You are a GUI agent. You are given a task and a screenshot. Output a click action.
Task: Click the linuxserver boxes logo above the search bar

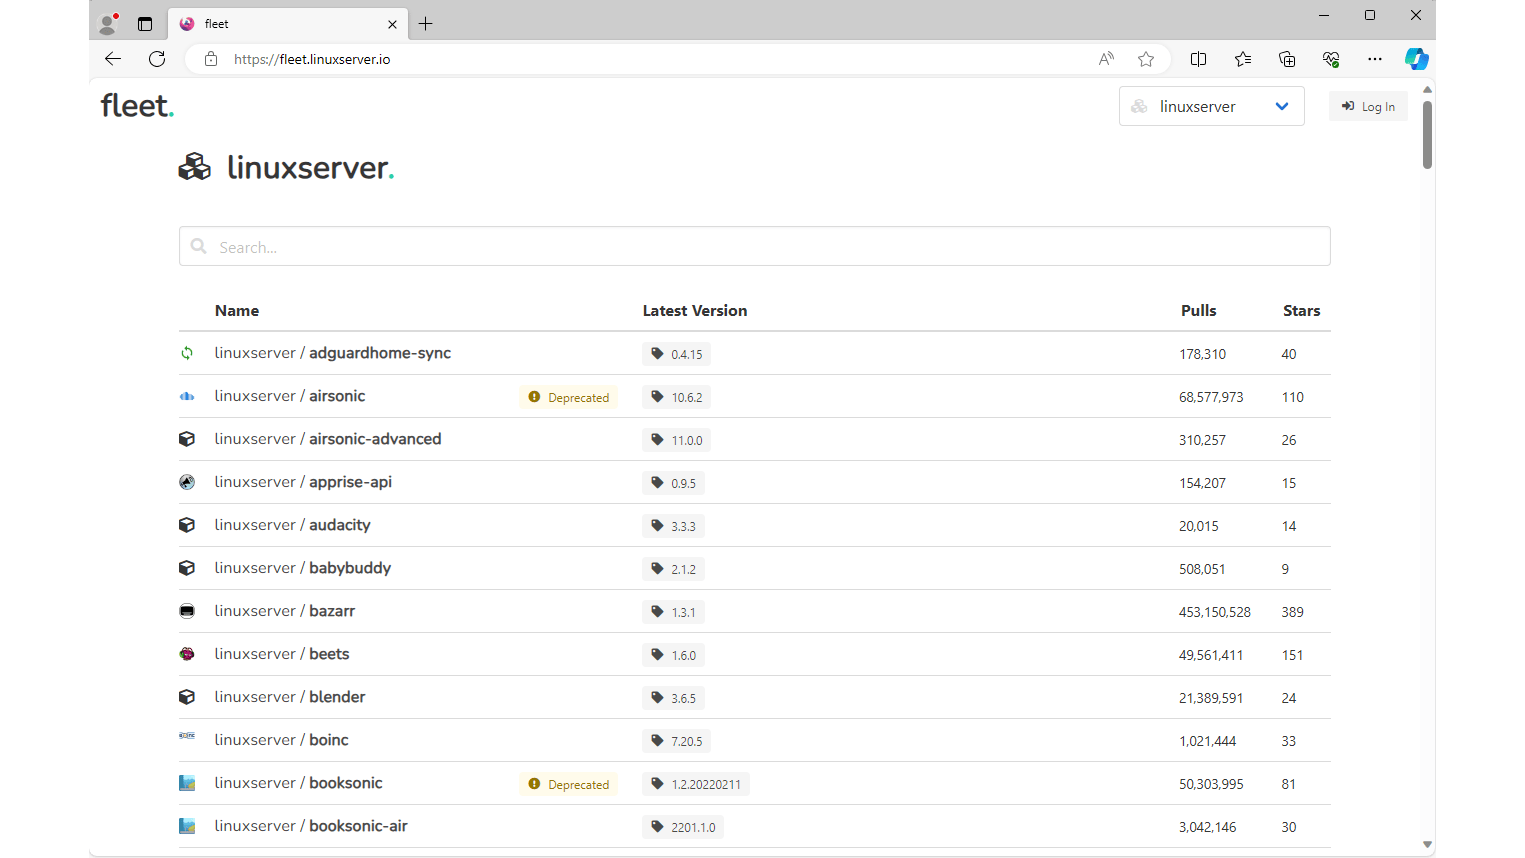194,167
